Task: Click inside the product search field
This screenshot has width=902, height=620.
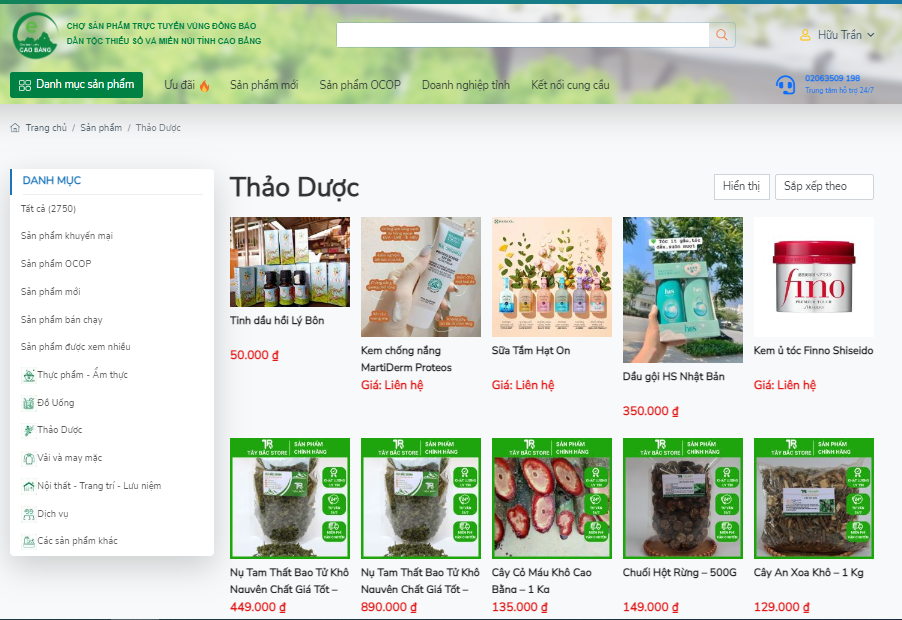Action: [522, 35]
